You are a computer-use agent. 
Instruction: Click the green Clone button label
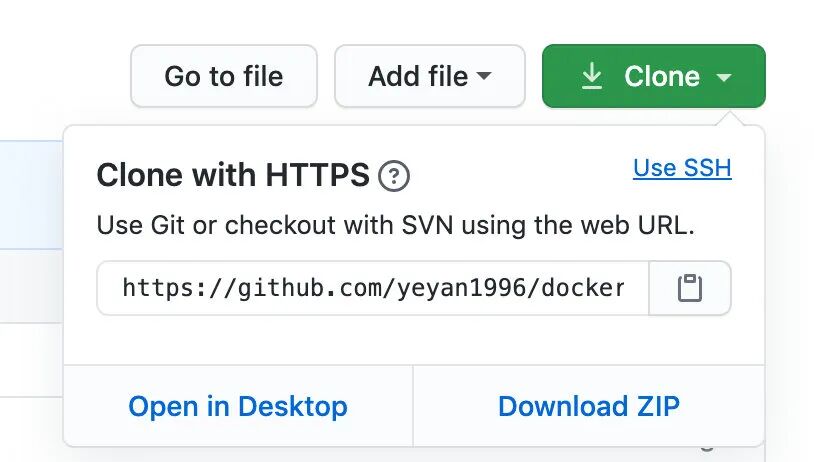point(661,76)
